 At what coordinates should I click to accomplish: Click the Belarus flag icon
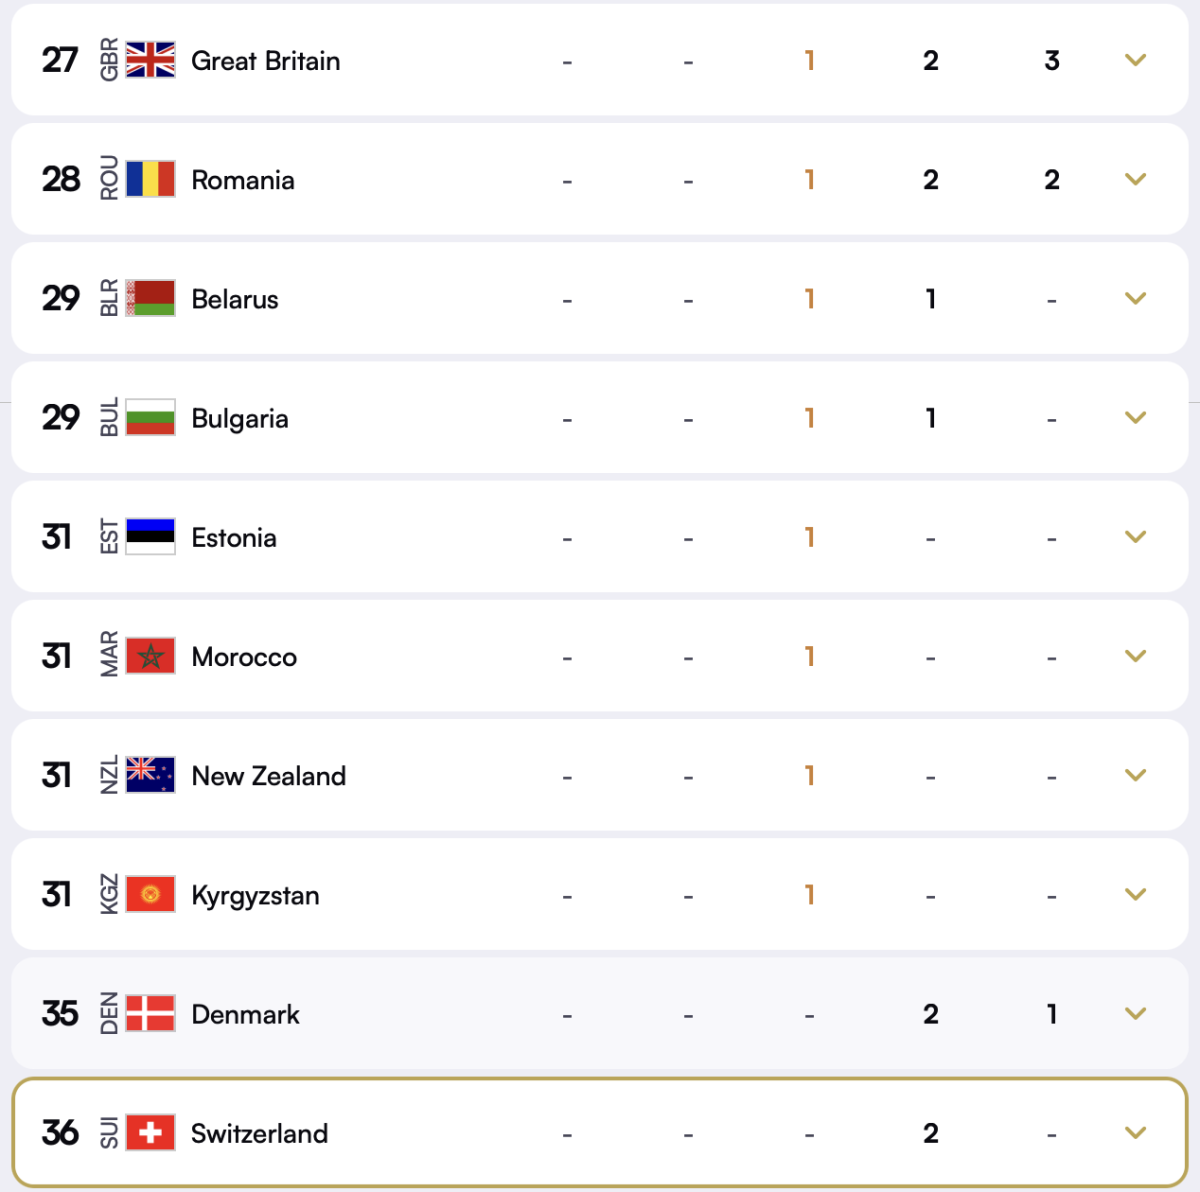click(152, 298)
